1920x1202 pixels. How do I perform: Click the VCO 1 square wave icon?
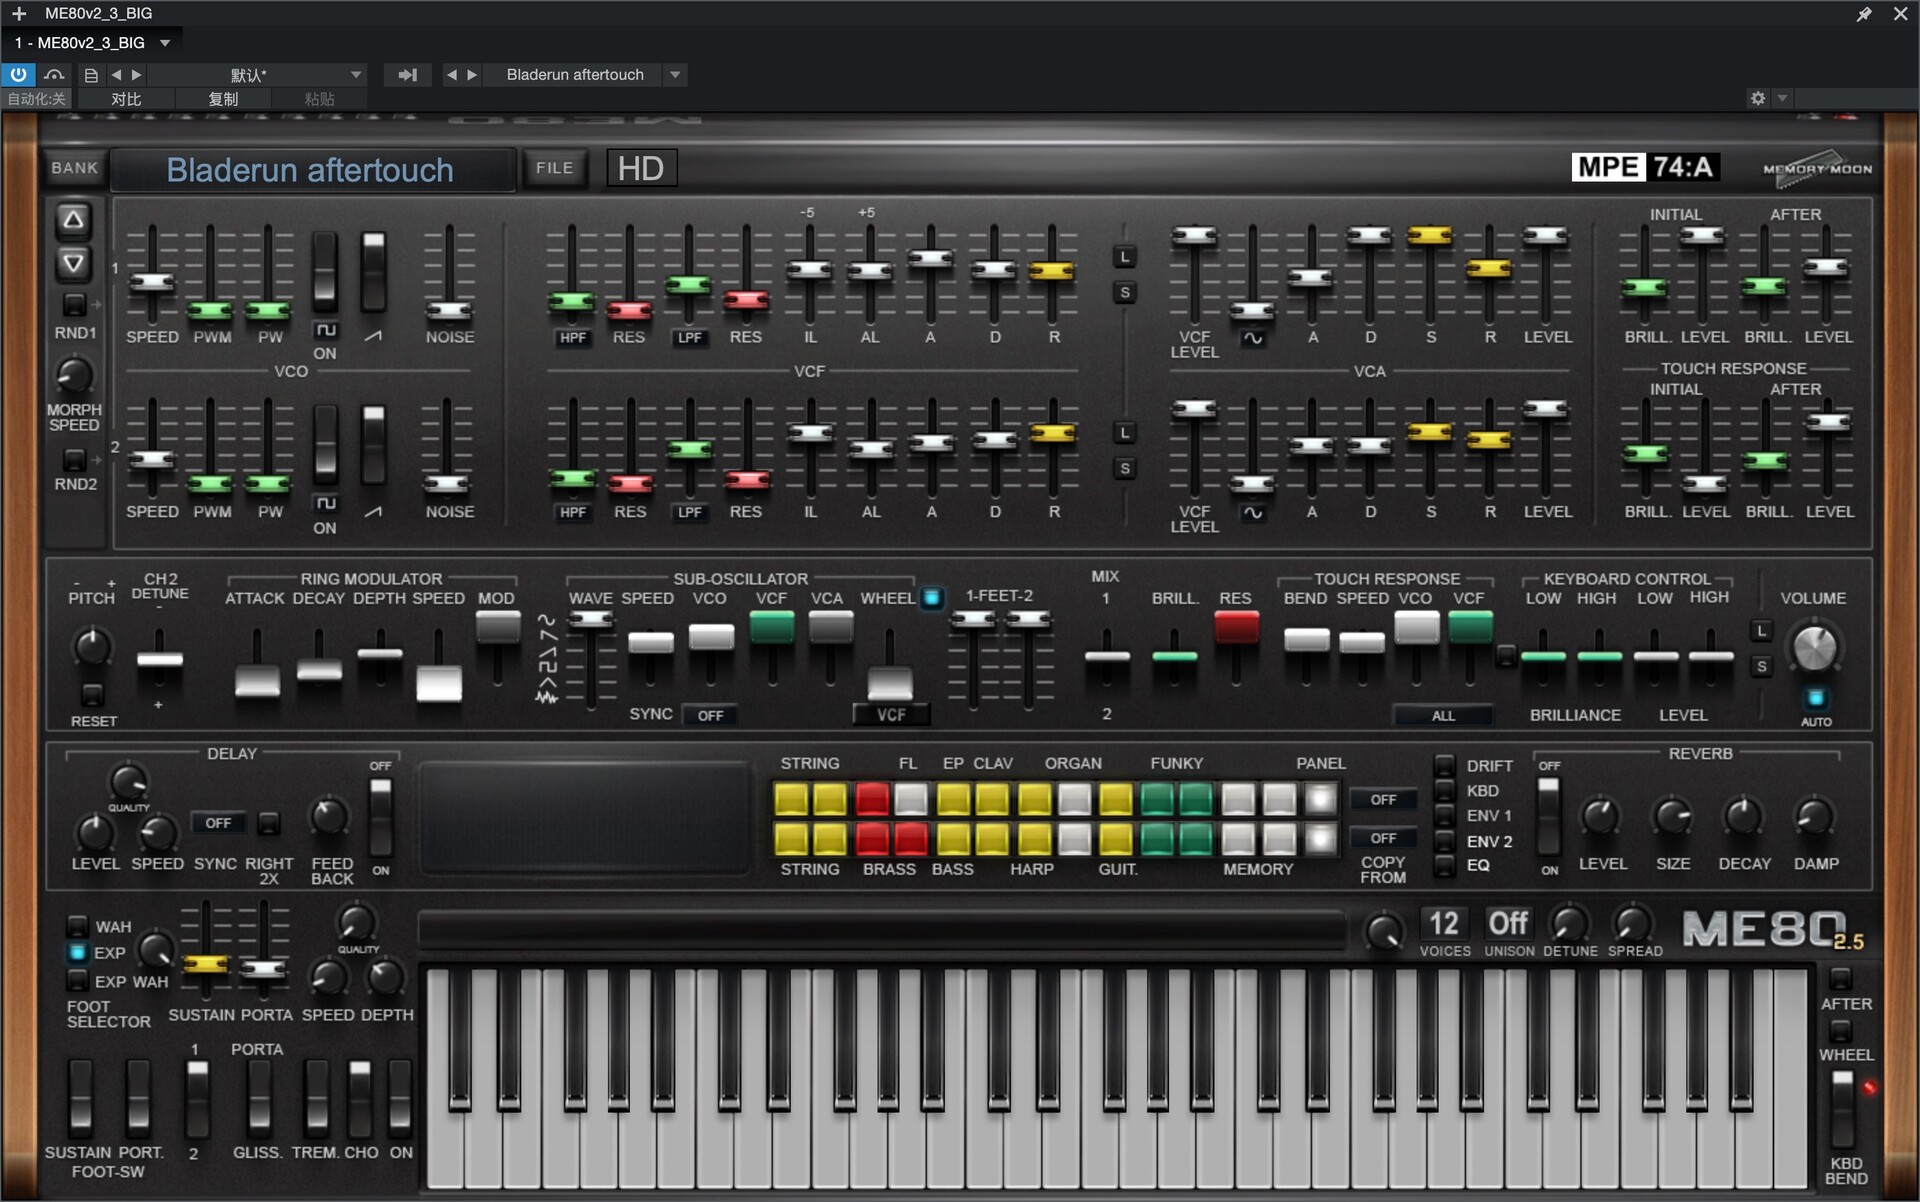pyautogui.click(x=325, y=330)
